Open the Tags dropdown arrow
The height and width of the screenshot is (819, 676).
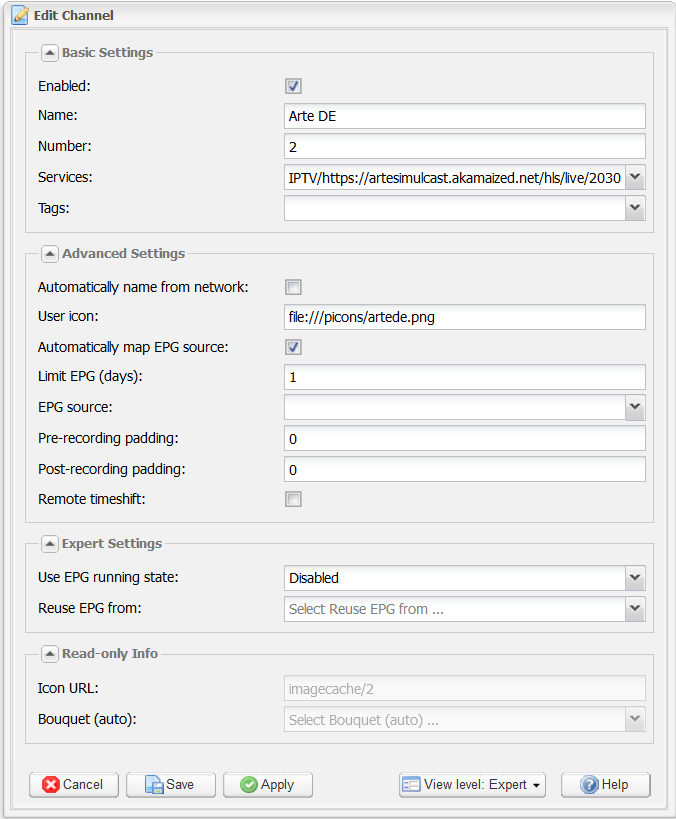tap(635, 208)
